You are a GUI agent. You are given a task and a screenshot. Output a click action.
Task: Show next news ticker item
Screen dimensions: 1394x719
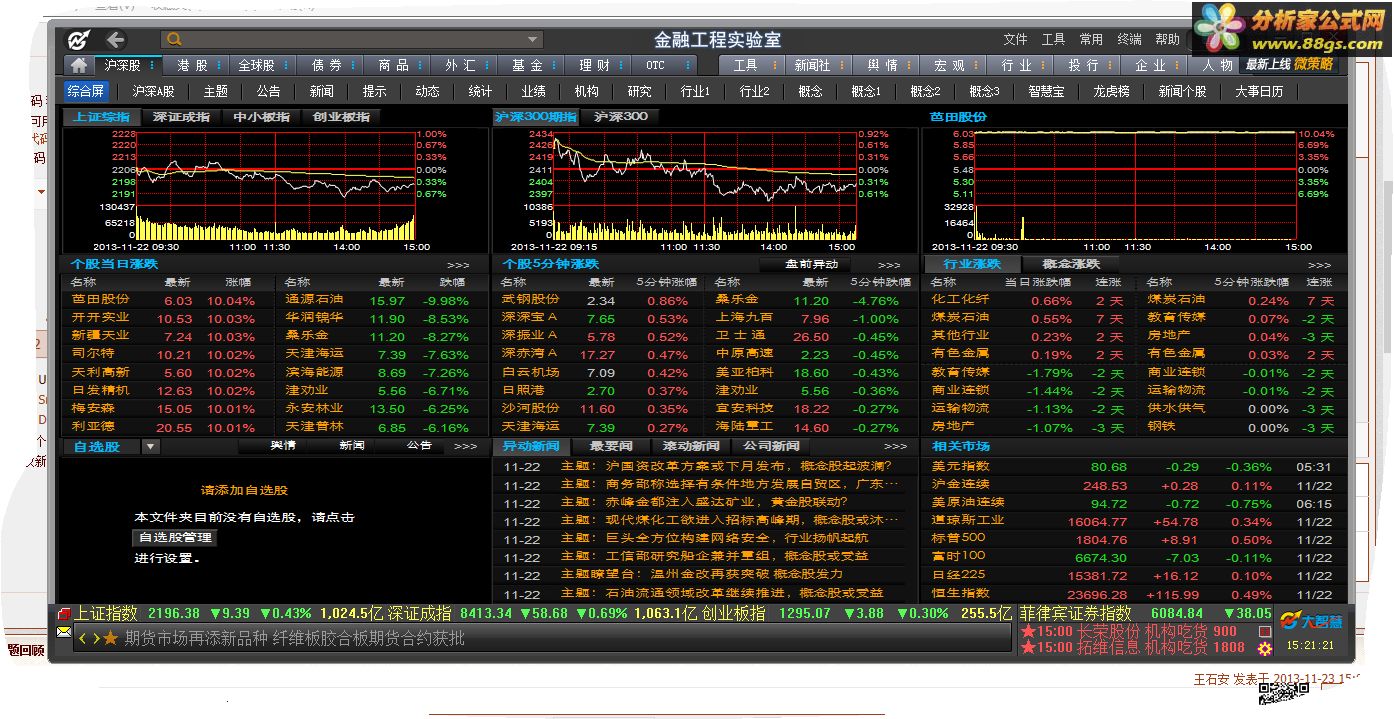coord(95,638)
